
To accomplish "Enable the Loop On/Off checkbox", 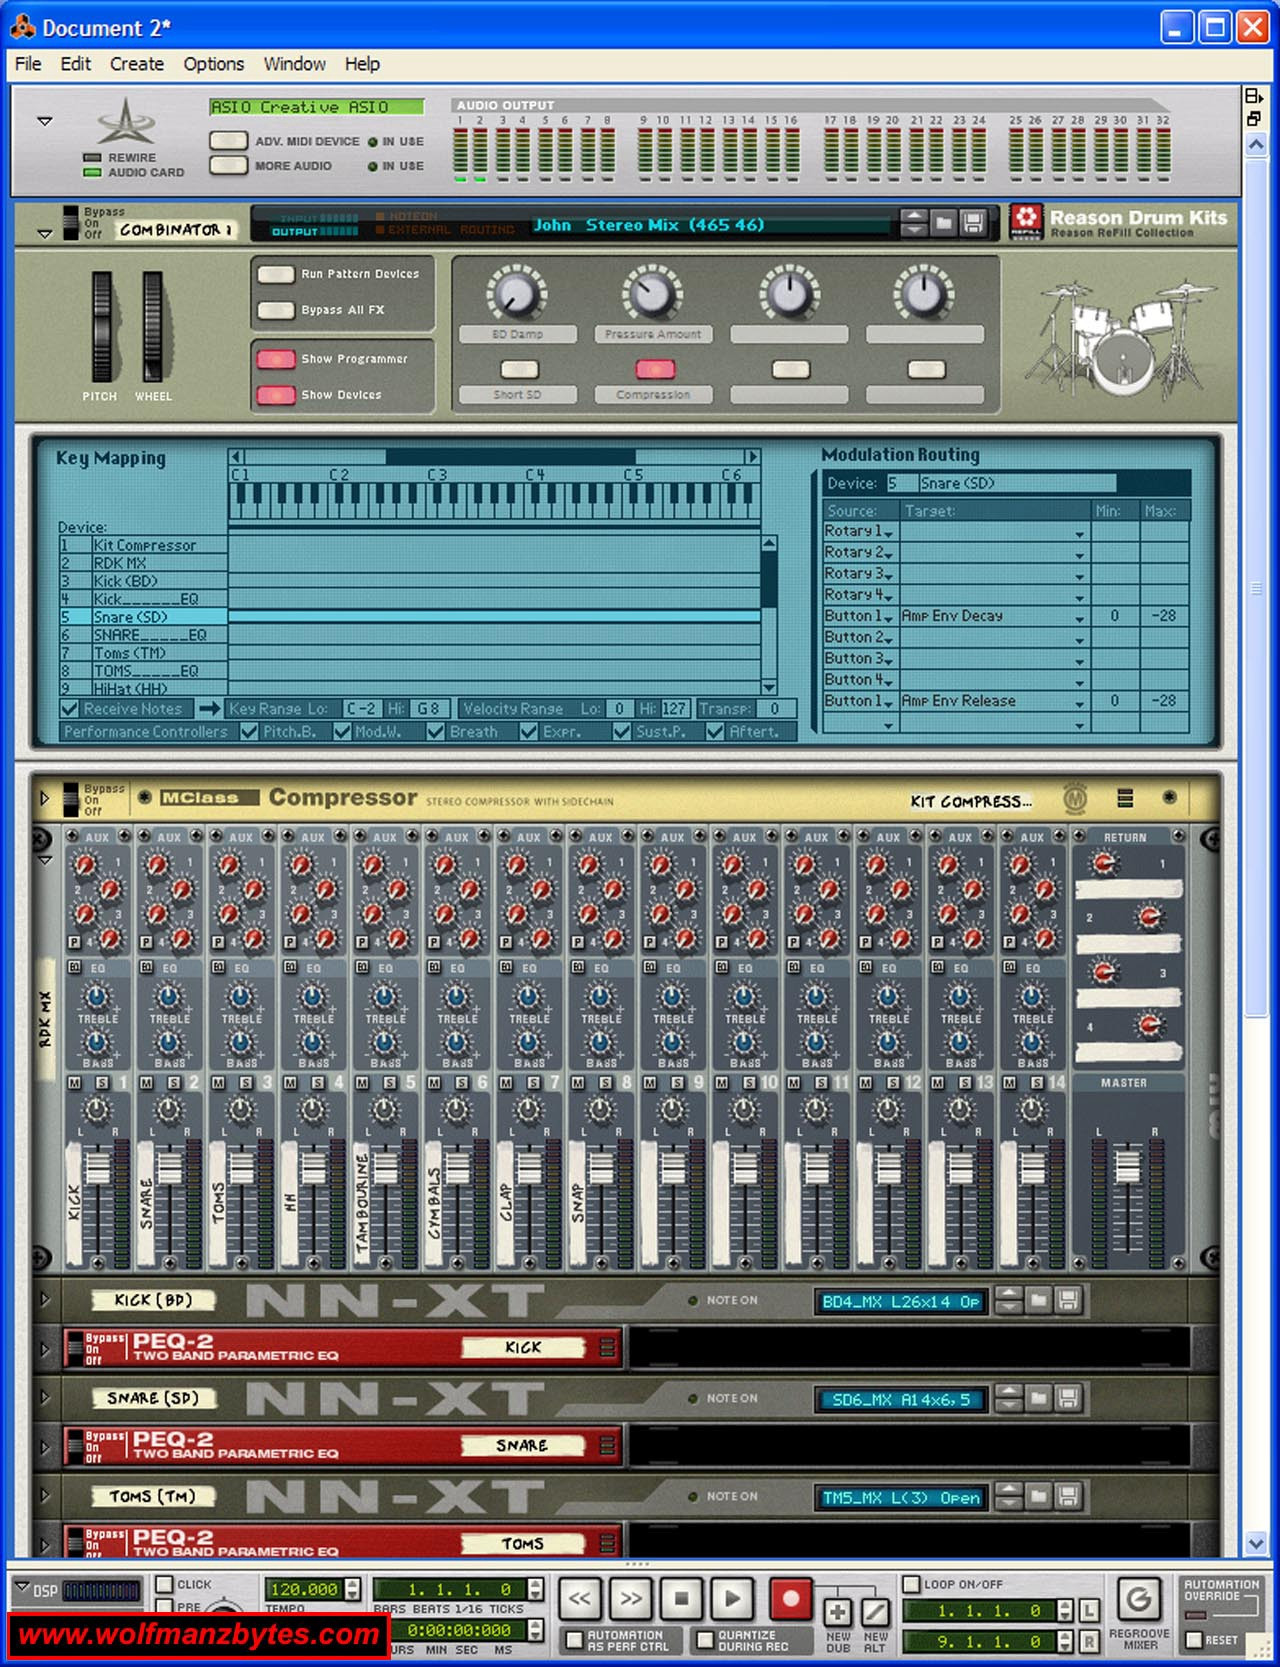I will [911, 1584].
